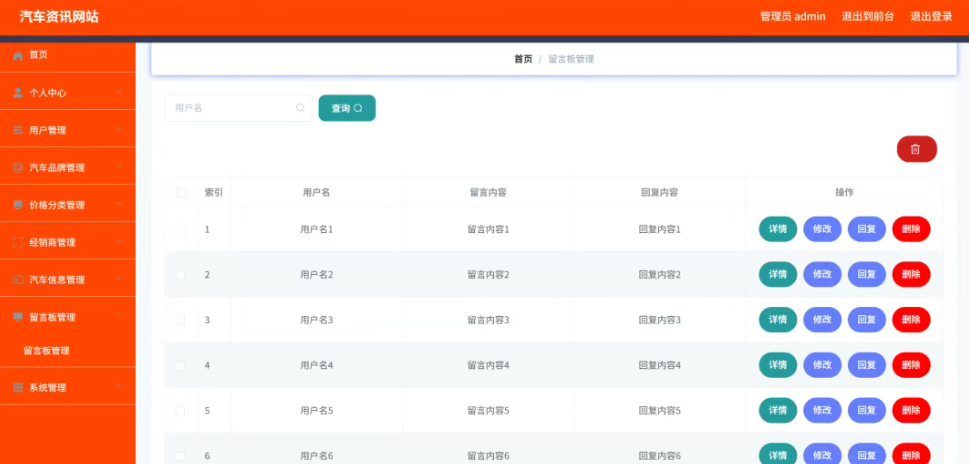The image size is (969, 464).
Task: Click the cell 留言内容3
Action: pyautogui.click(x=488, y=320)
